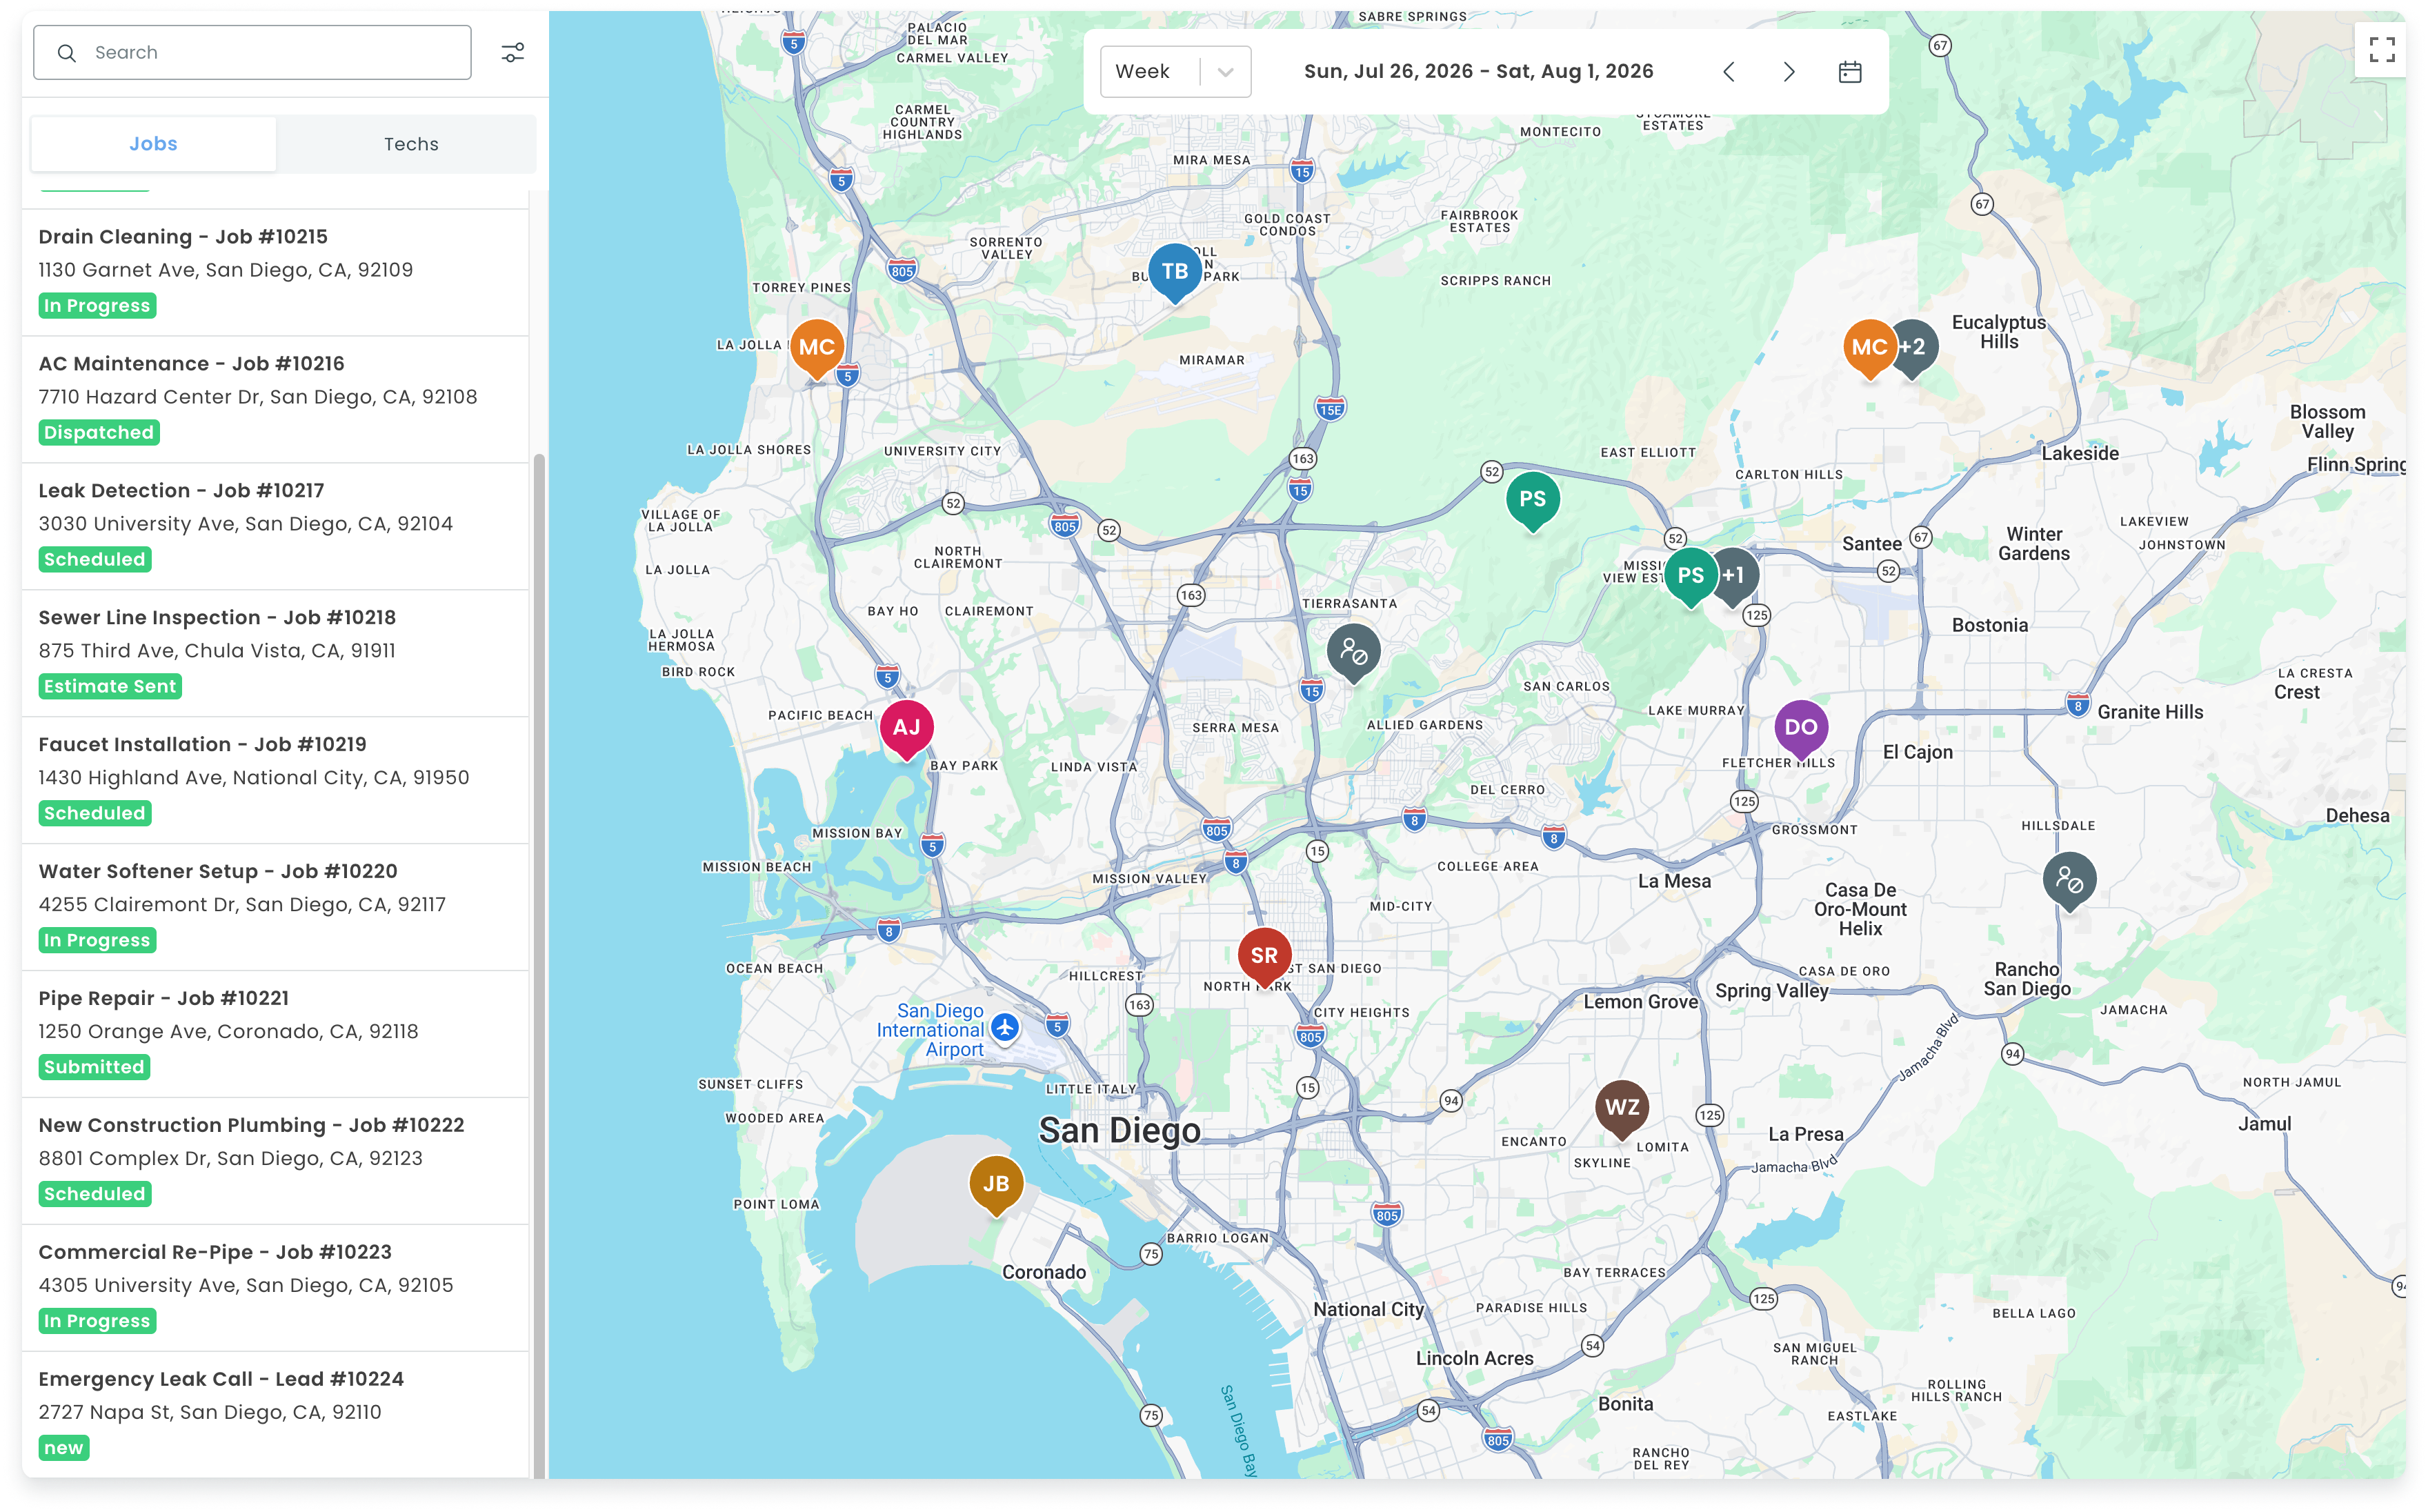Advance to the next week arrow
Image resolution: width=2428 pixels, height=1512 pixels.
coord(1789,72)
